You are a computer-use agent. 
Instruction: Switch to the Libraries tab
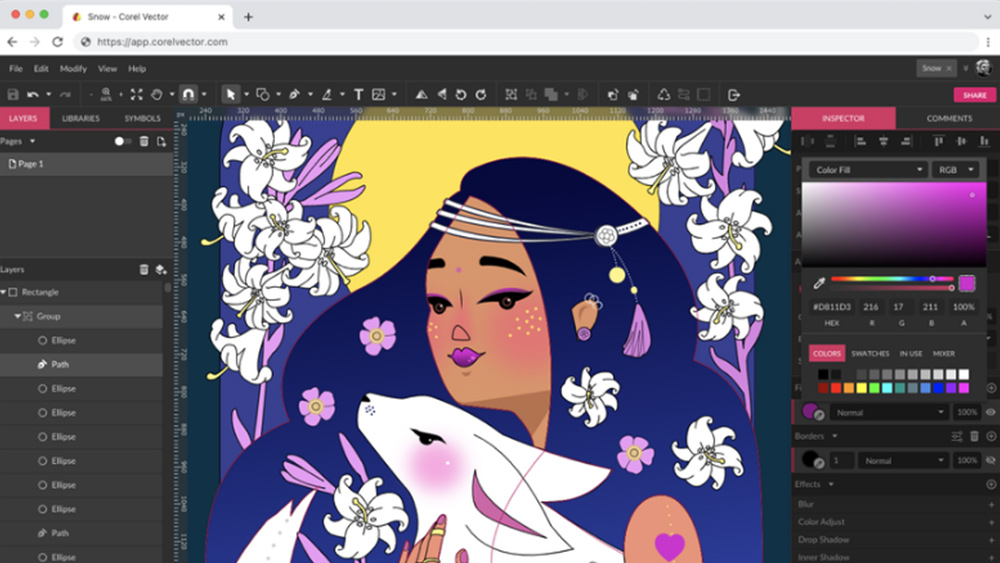coord(81,119)
